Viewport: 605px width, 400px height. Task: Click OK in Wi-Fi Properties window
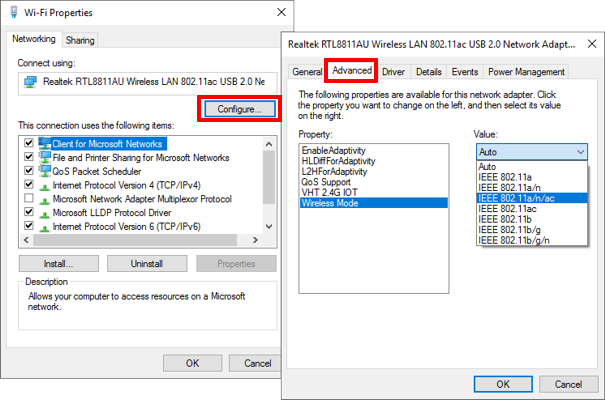click(192, 363)
